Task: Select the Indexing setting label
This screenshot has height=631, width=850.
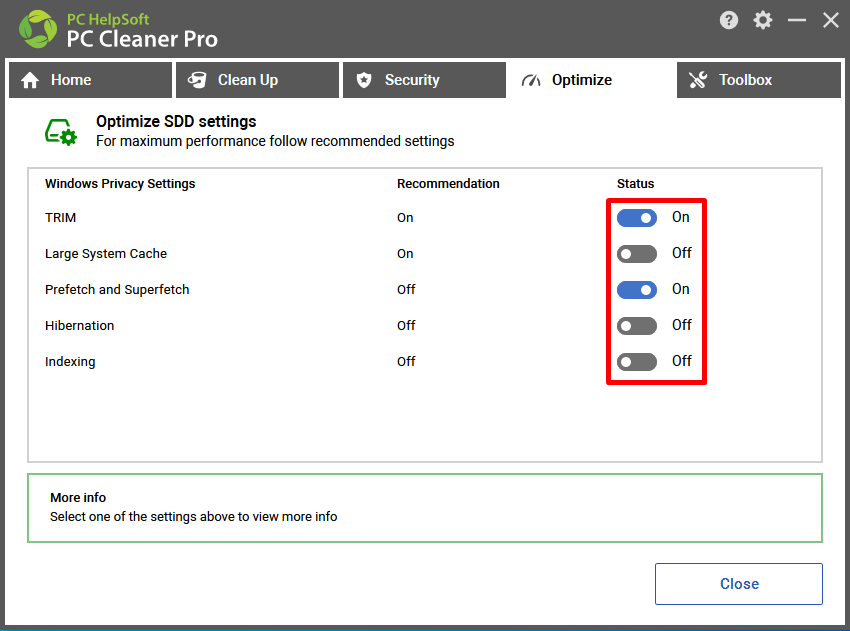Action: point(70,362)
